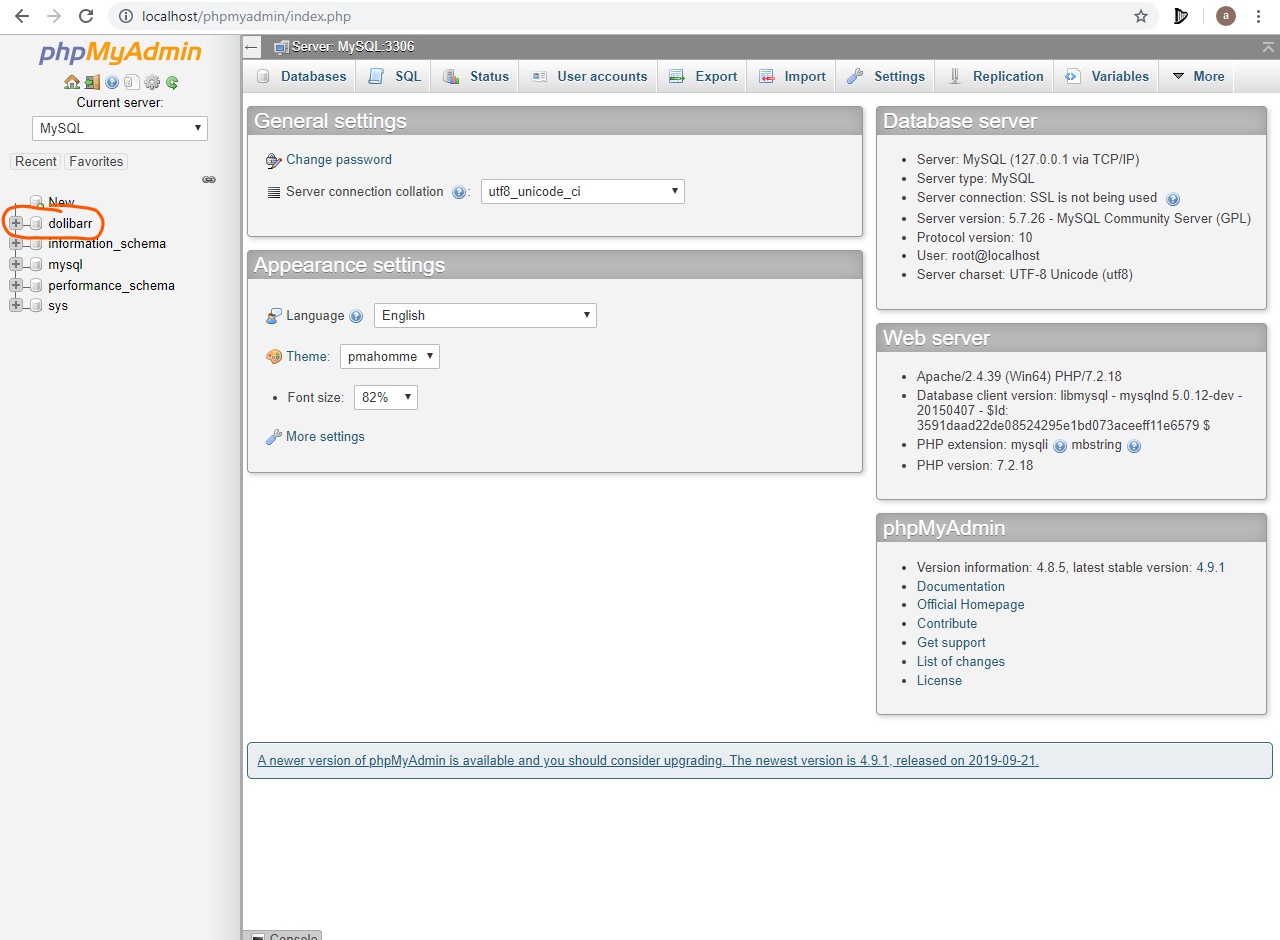Open the Import tab

pyautogui.click(x=792, y=76)
